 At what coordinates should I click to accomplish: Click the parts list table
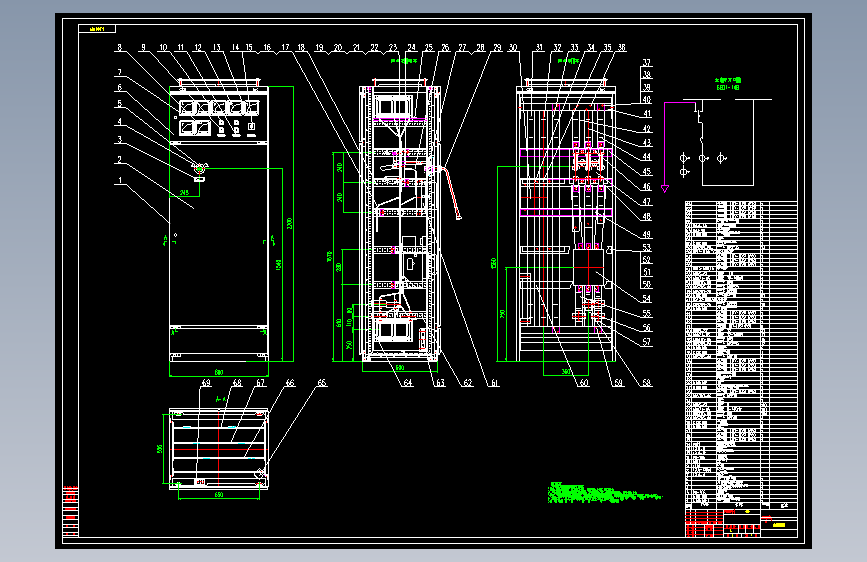tap(741, 354)
